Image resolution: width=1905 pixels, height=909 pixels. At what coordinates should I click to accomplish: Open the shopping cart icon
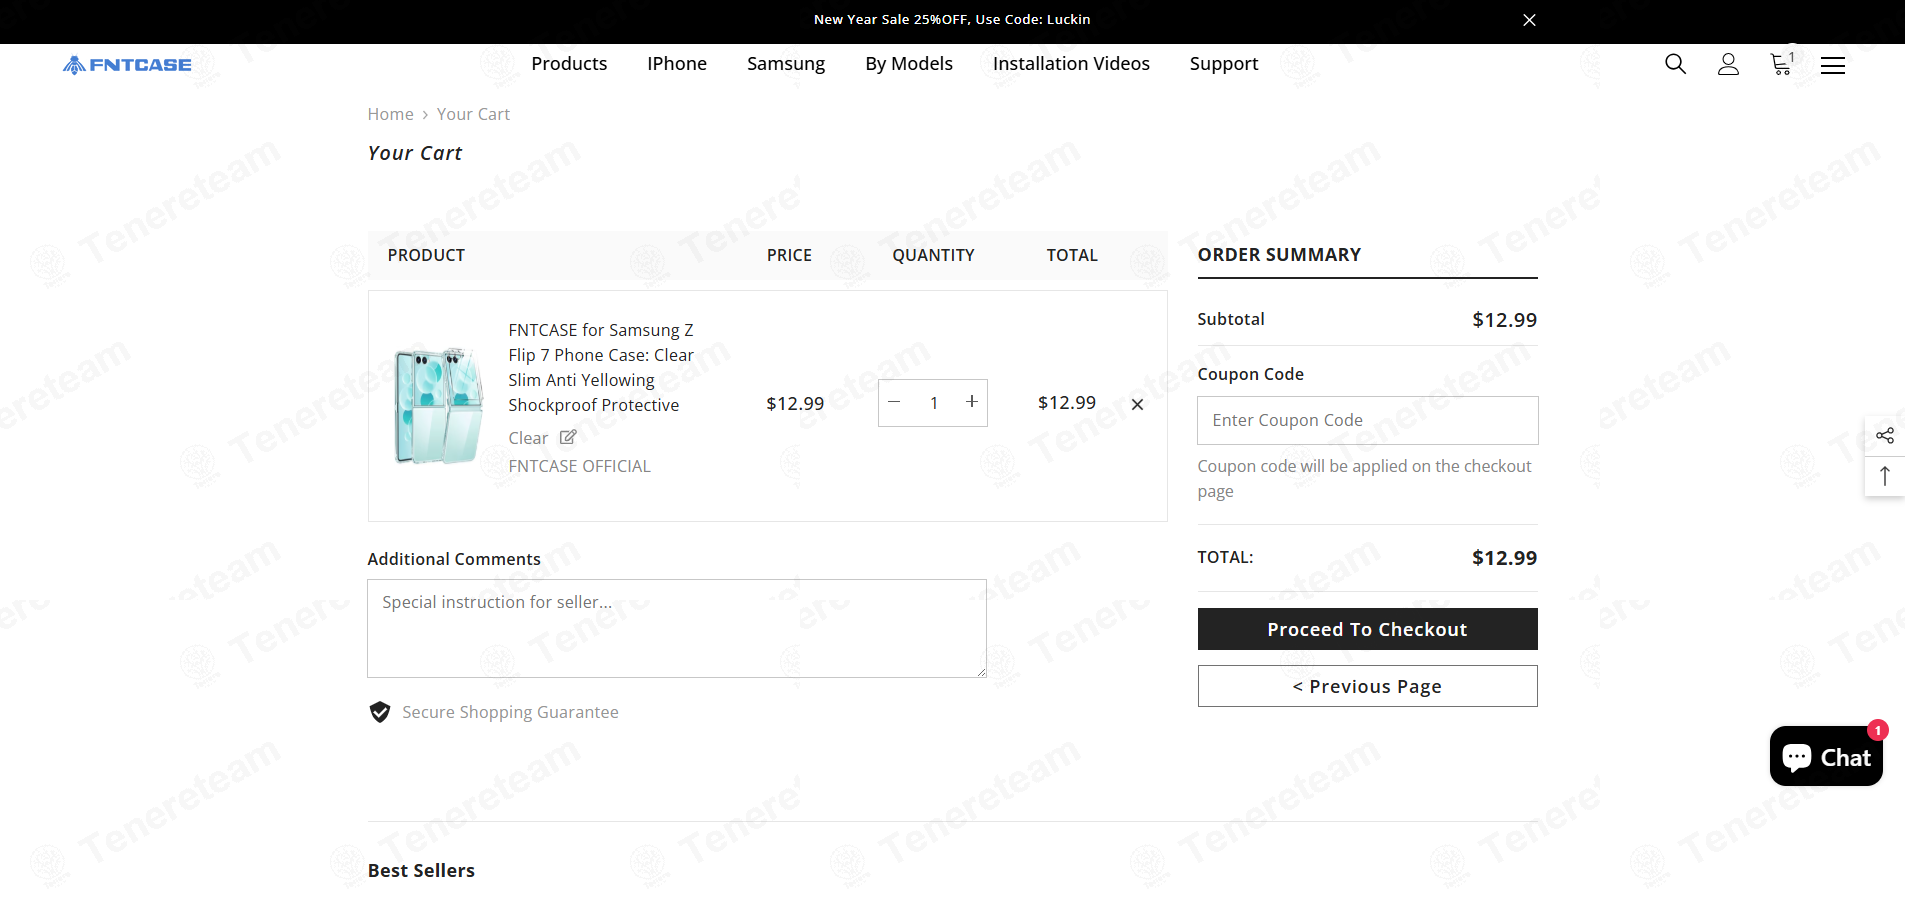1782,64
